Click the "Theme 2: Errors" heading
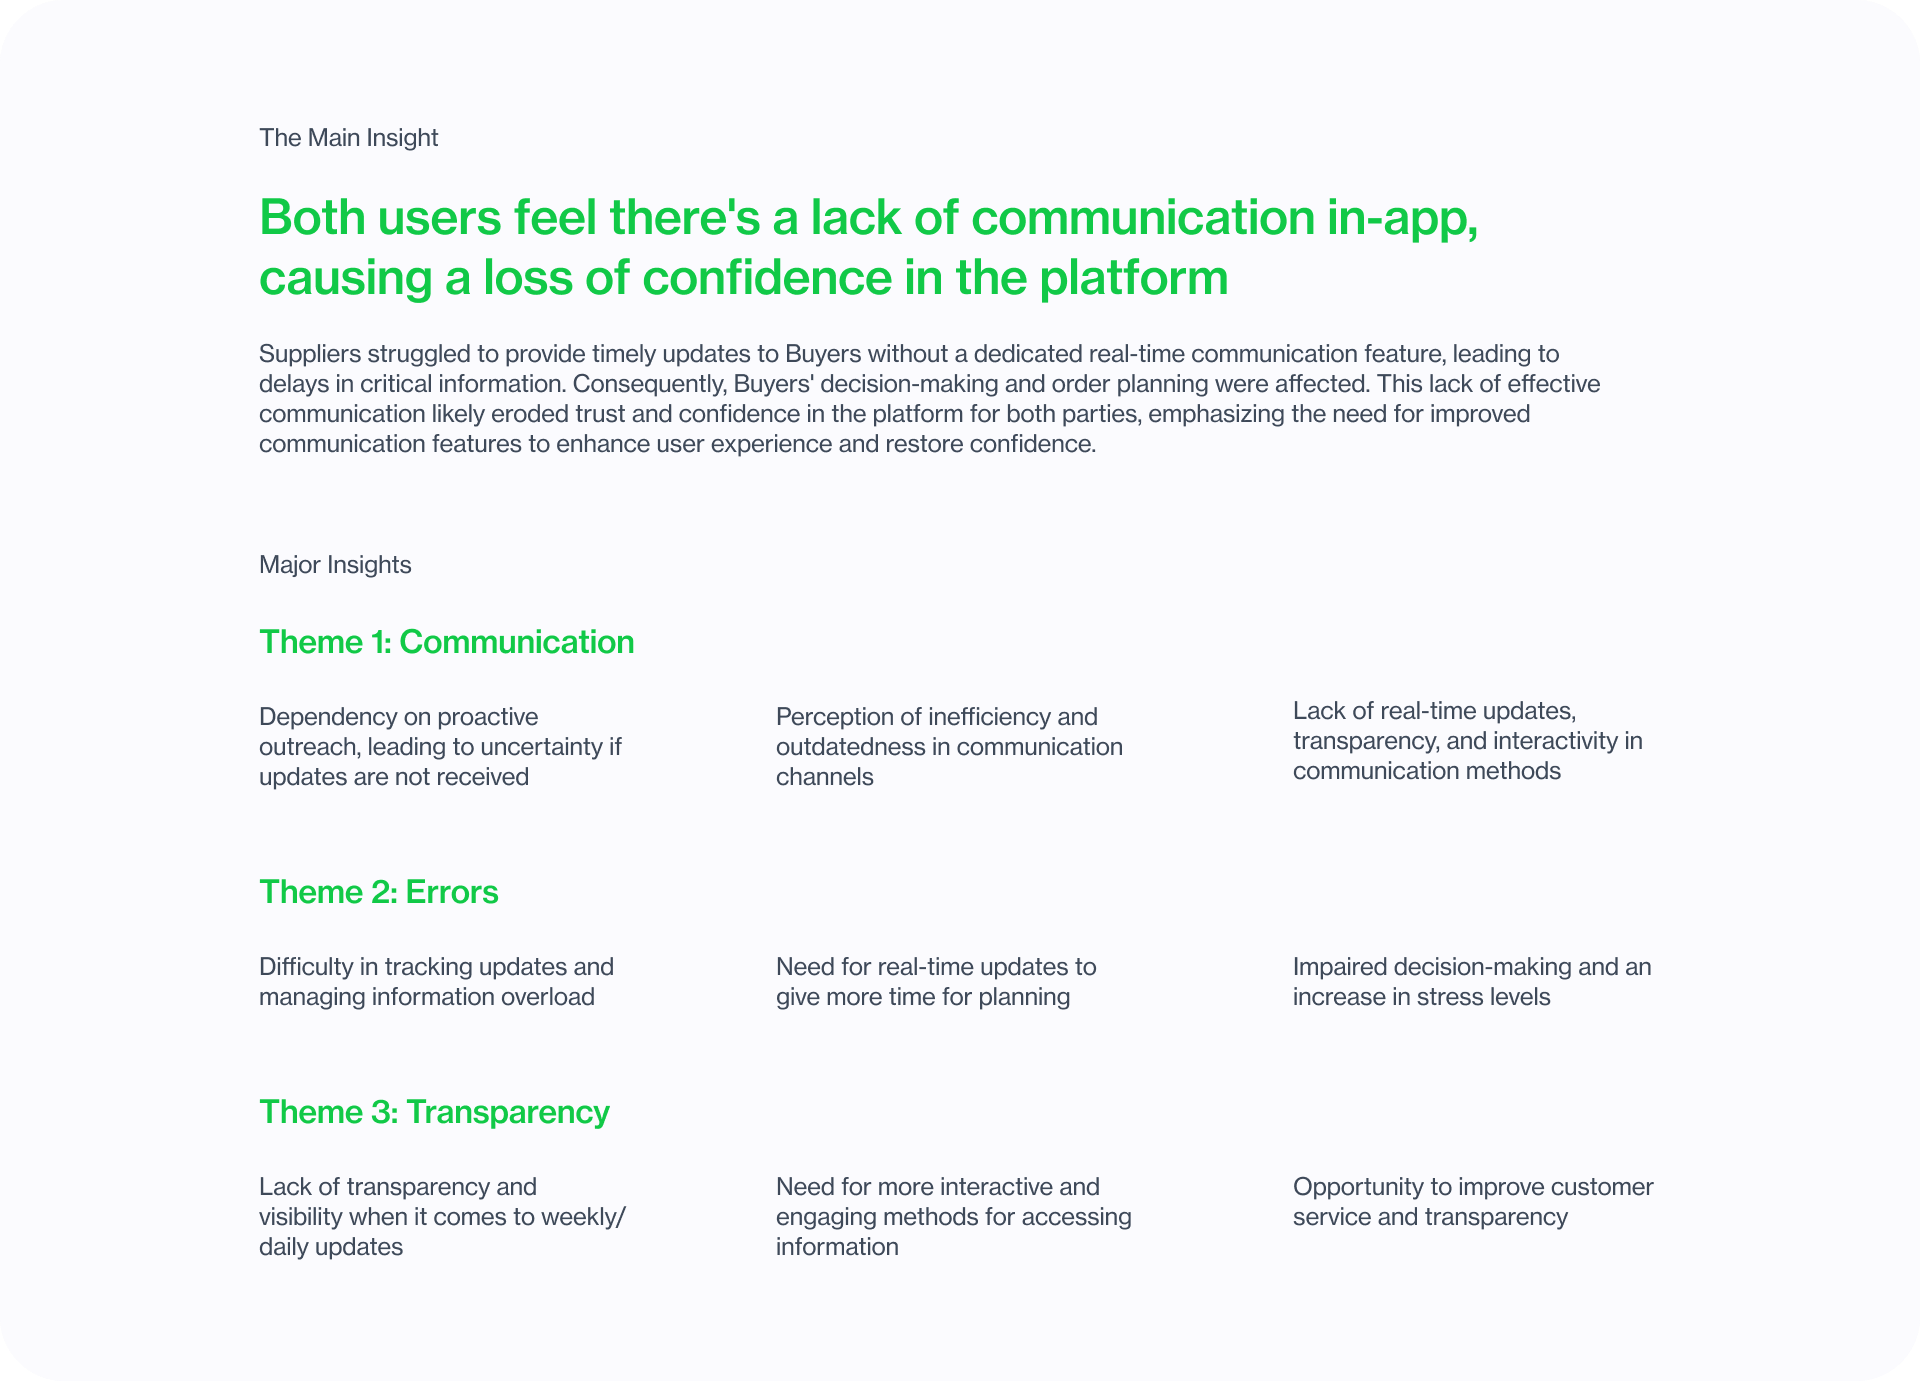The width and height of the screenshot is (1920, 1381). [x=378, y=892]
